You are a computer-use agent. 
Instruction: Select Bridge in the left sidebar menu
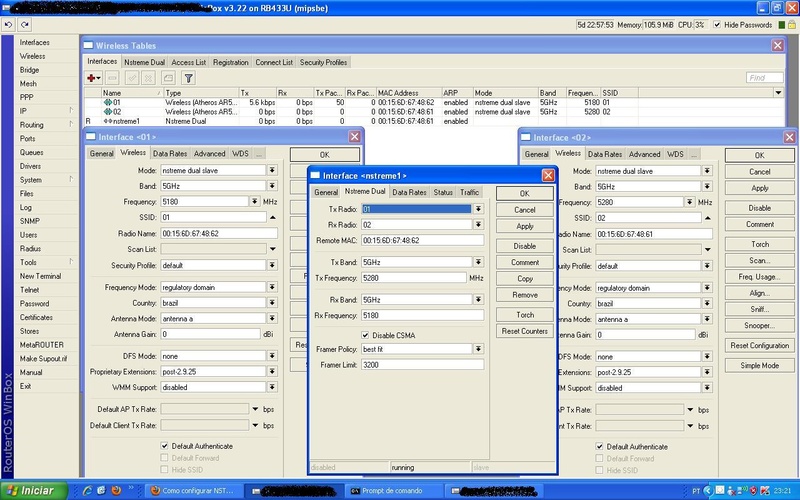coord(29,70)
